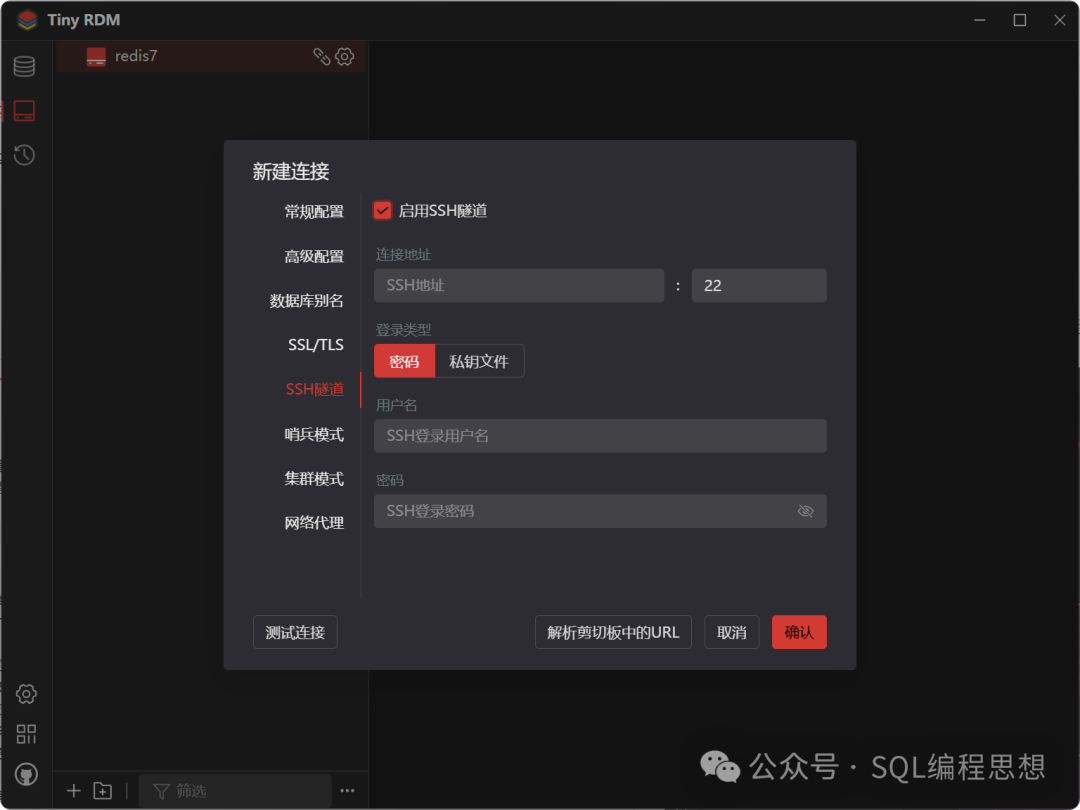The height and width of the screenshot is (810, 1080).
Task: Open the gear settings icon for redis7
Action: [x=345, y=57]
